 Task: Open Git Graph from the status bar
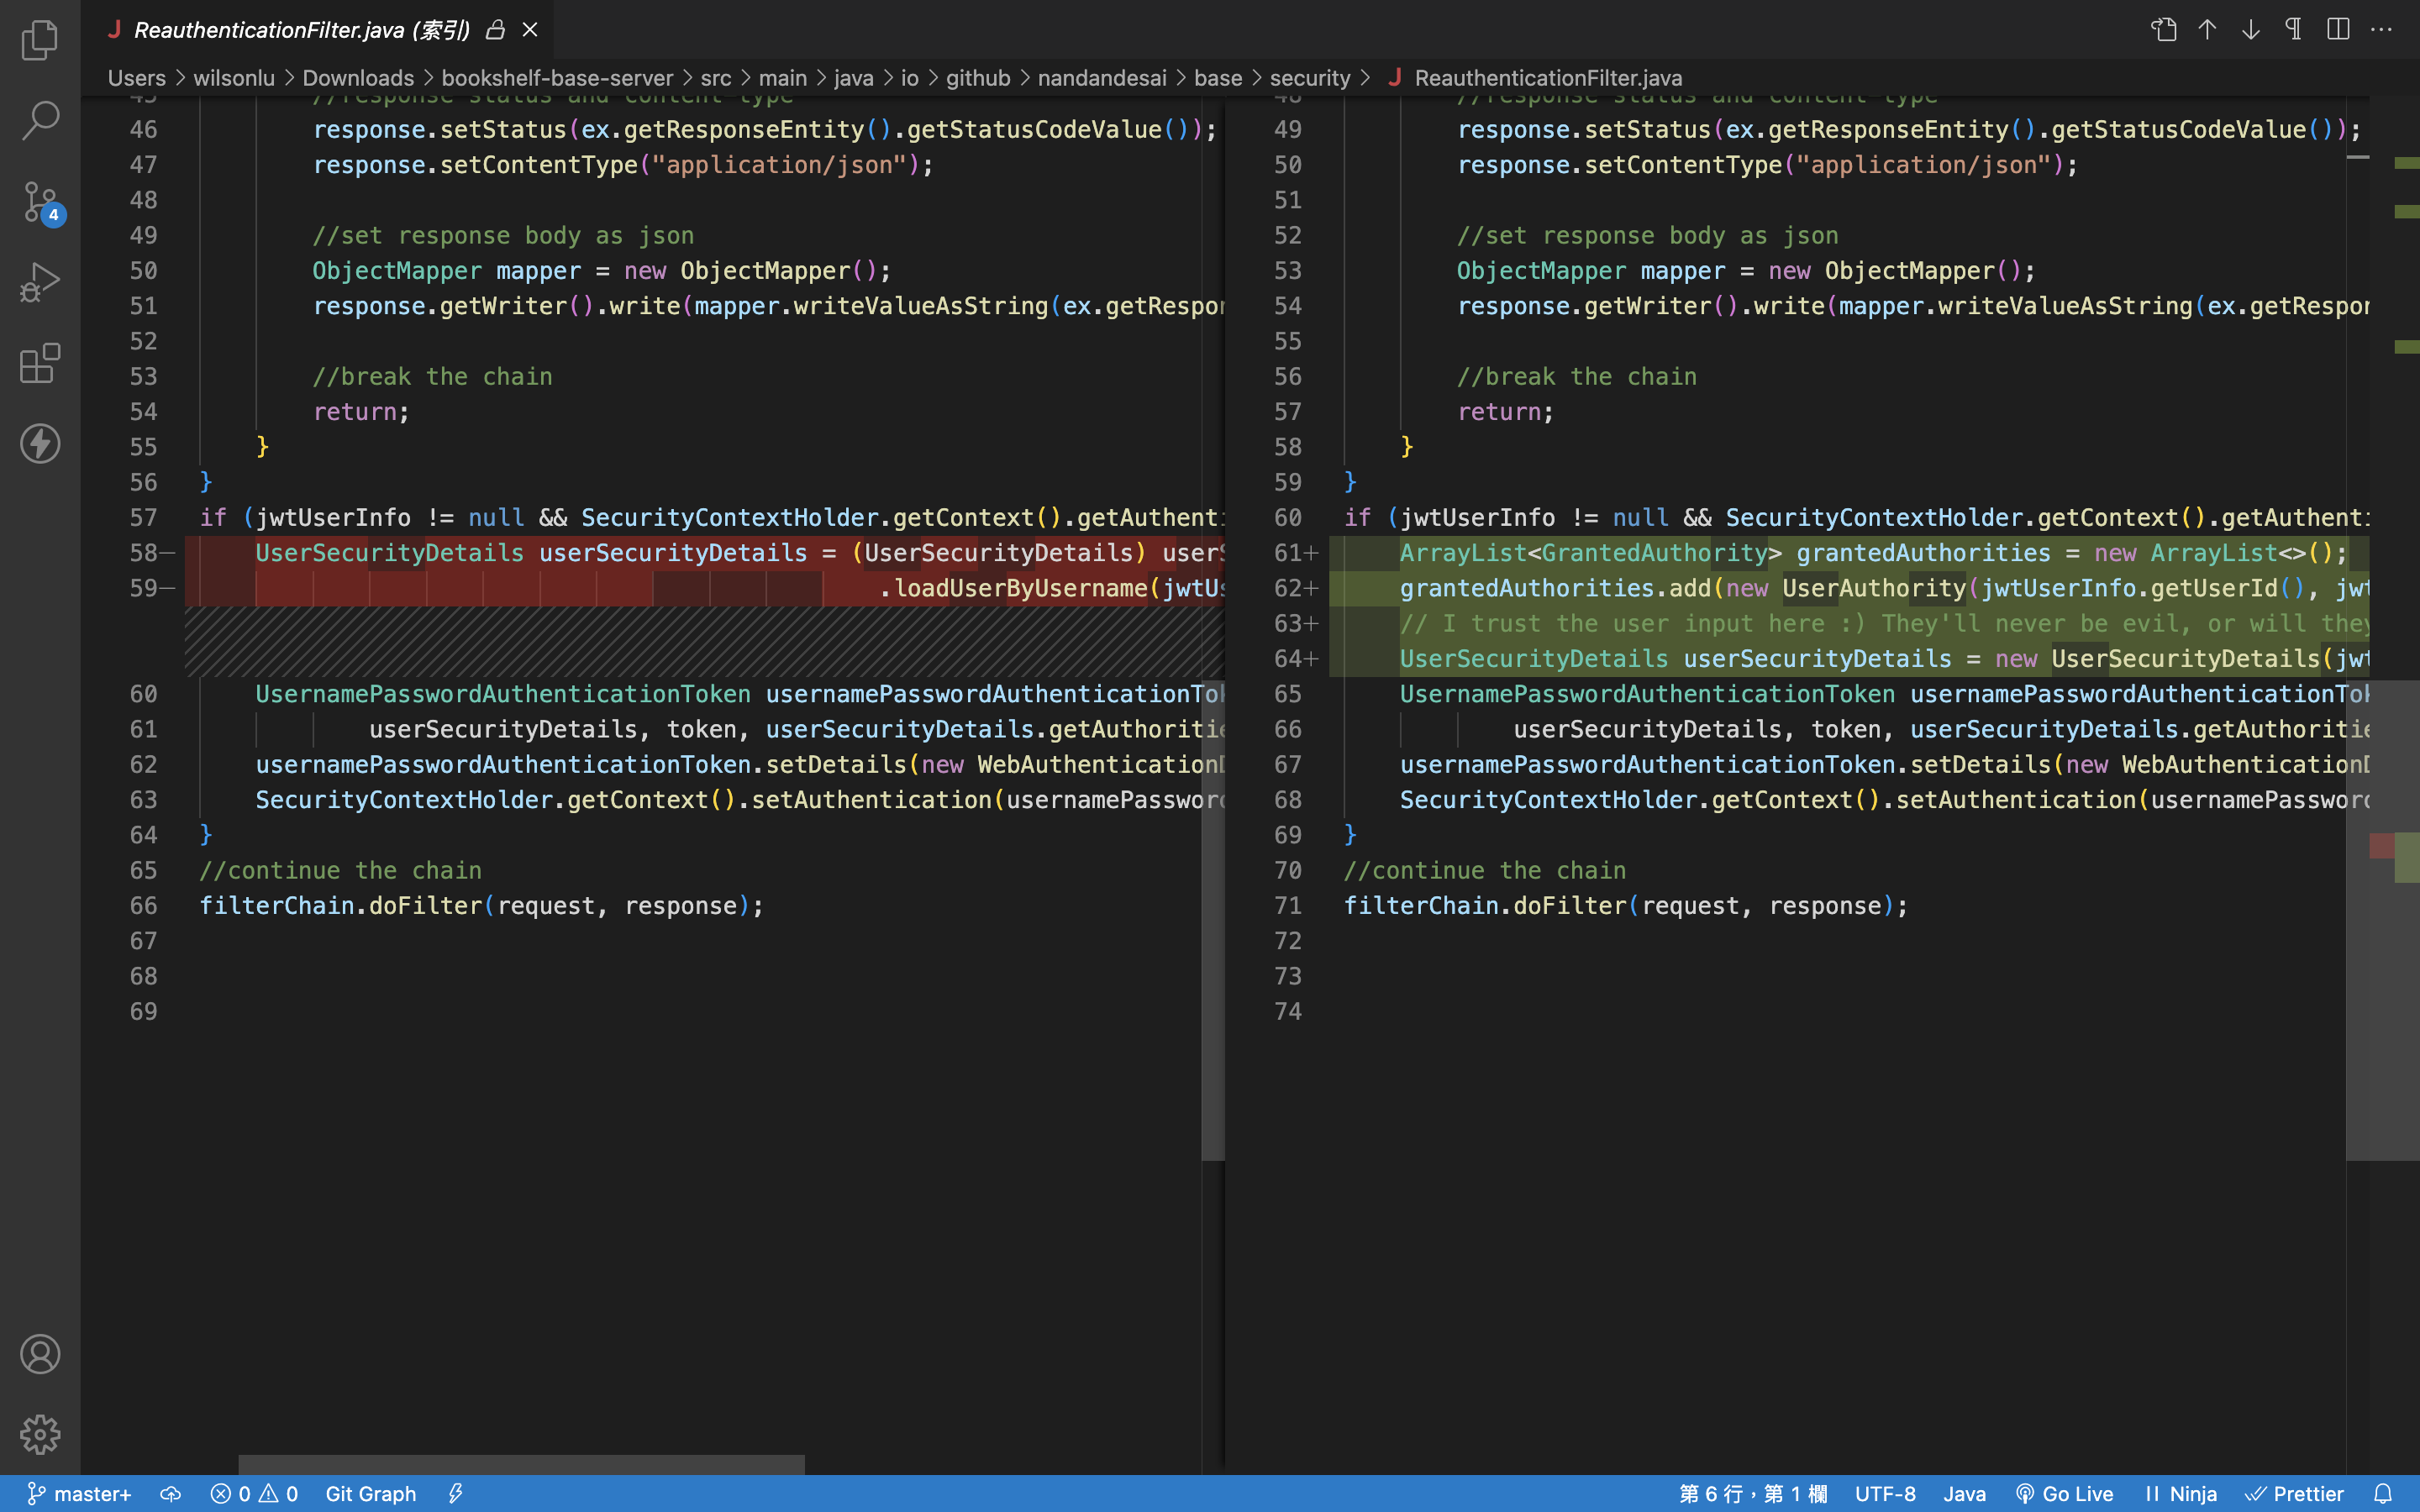tap(370, 1494)
